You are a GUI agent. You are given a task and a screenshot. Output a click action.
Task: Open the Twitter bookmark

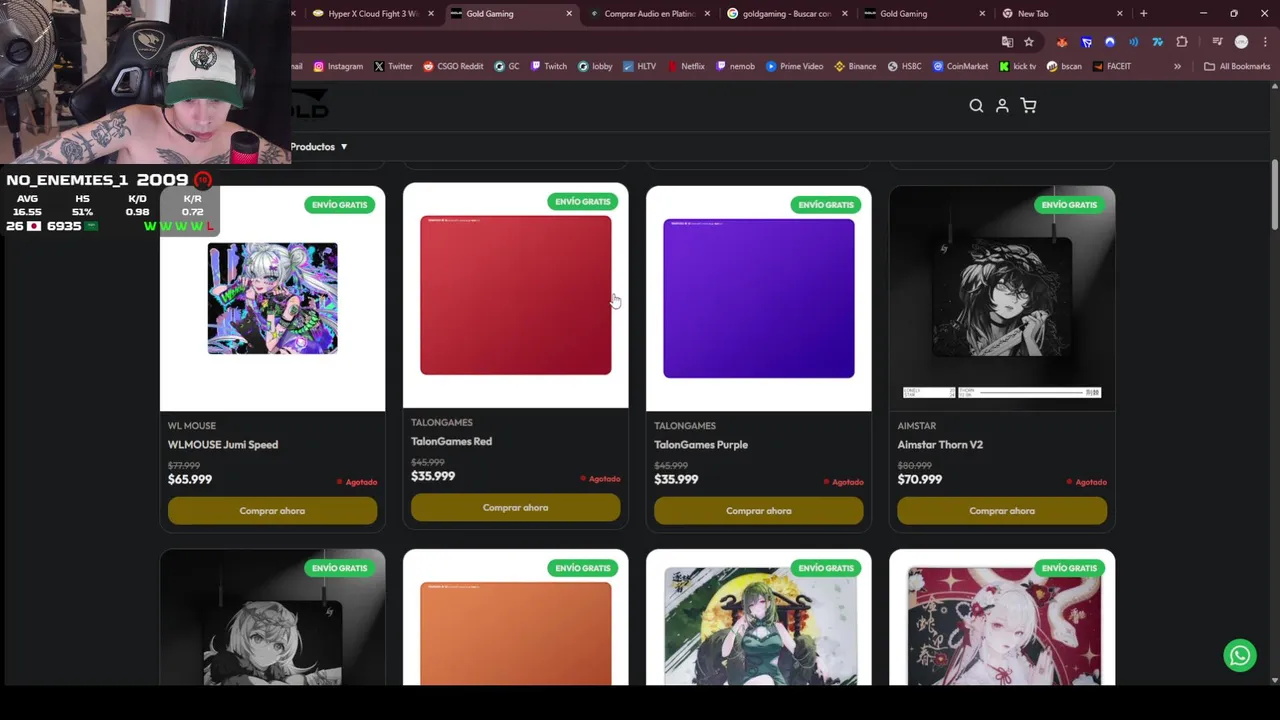[x=393, y=66]
